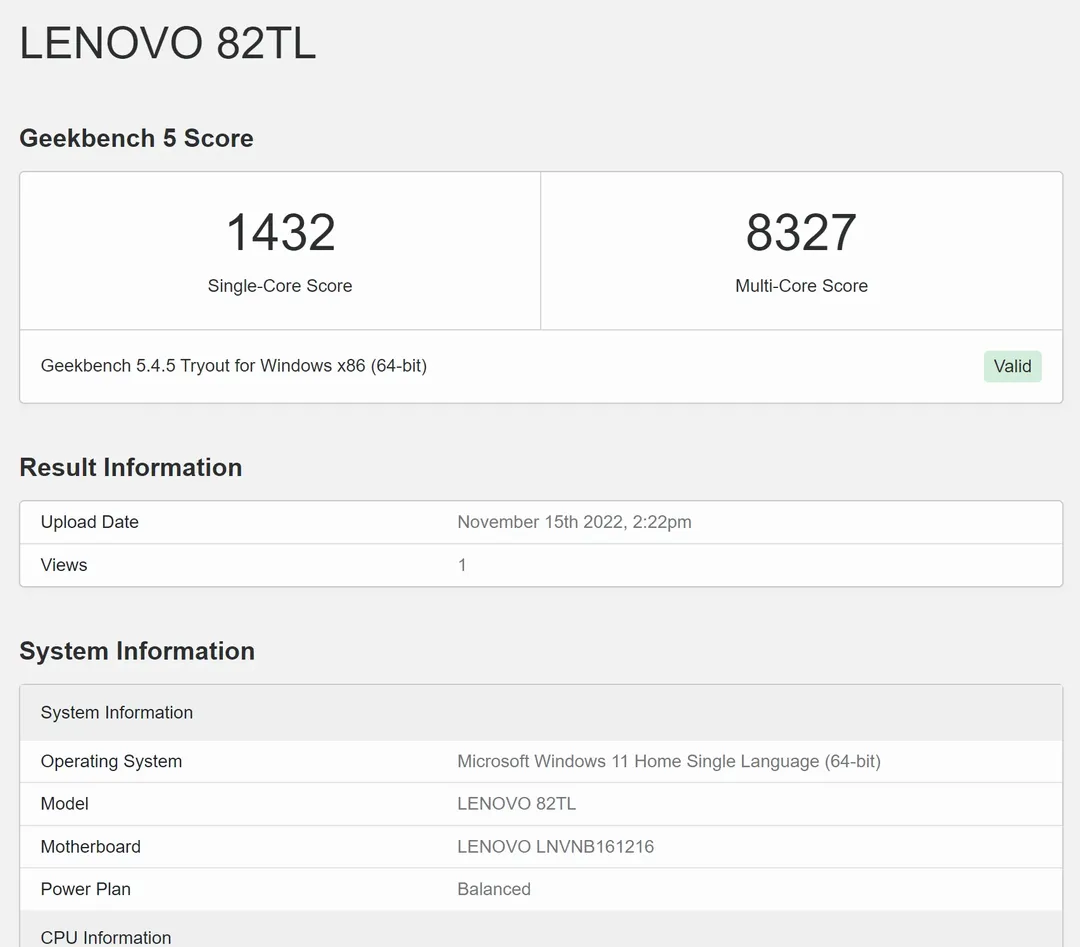Select the LENOVO LNVNB161216 motherboard value

(x=555, y=847)
